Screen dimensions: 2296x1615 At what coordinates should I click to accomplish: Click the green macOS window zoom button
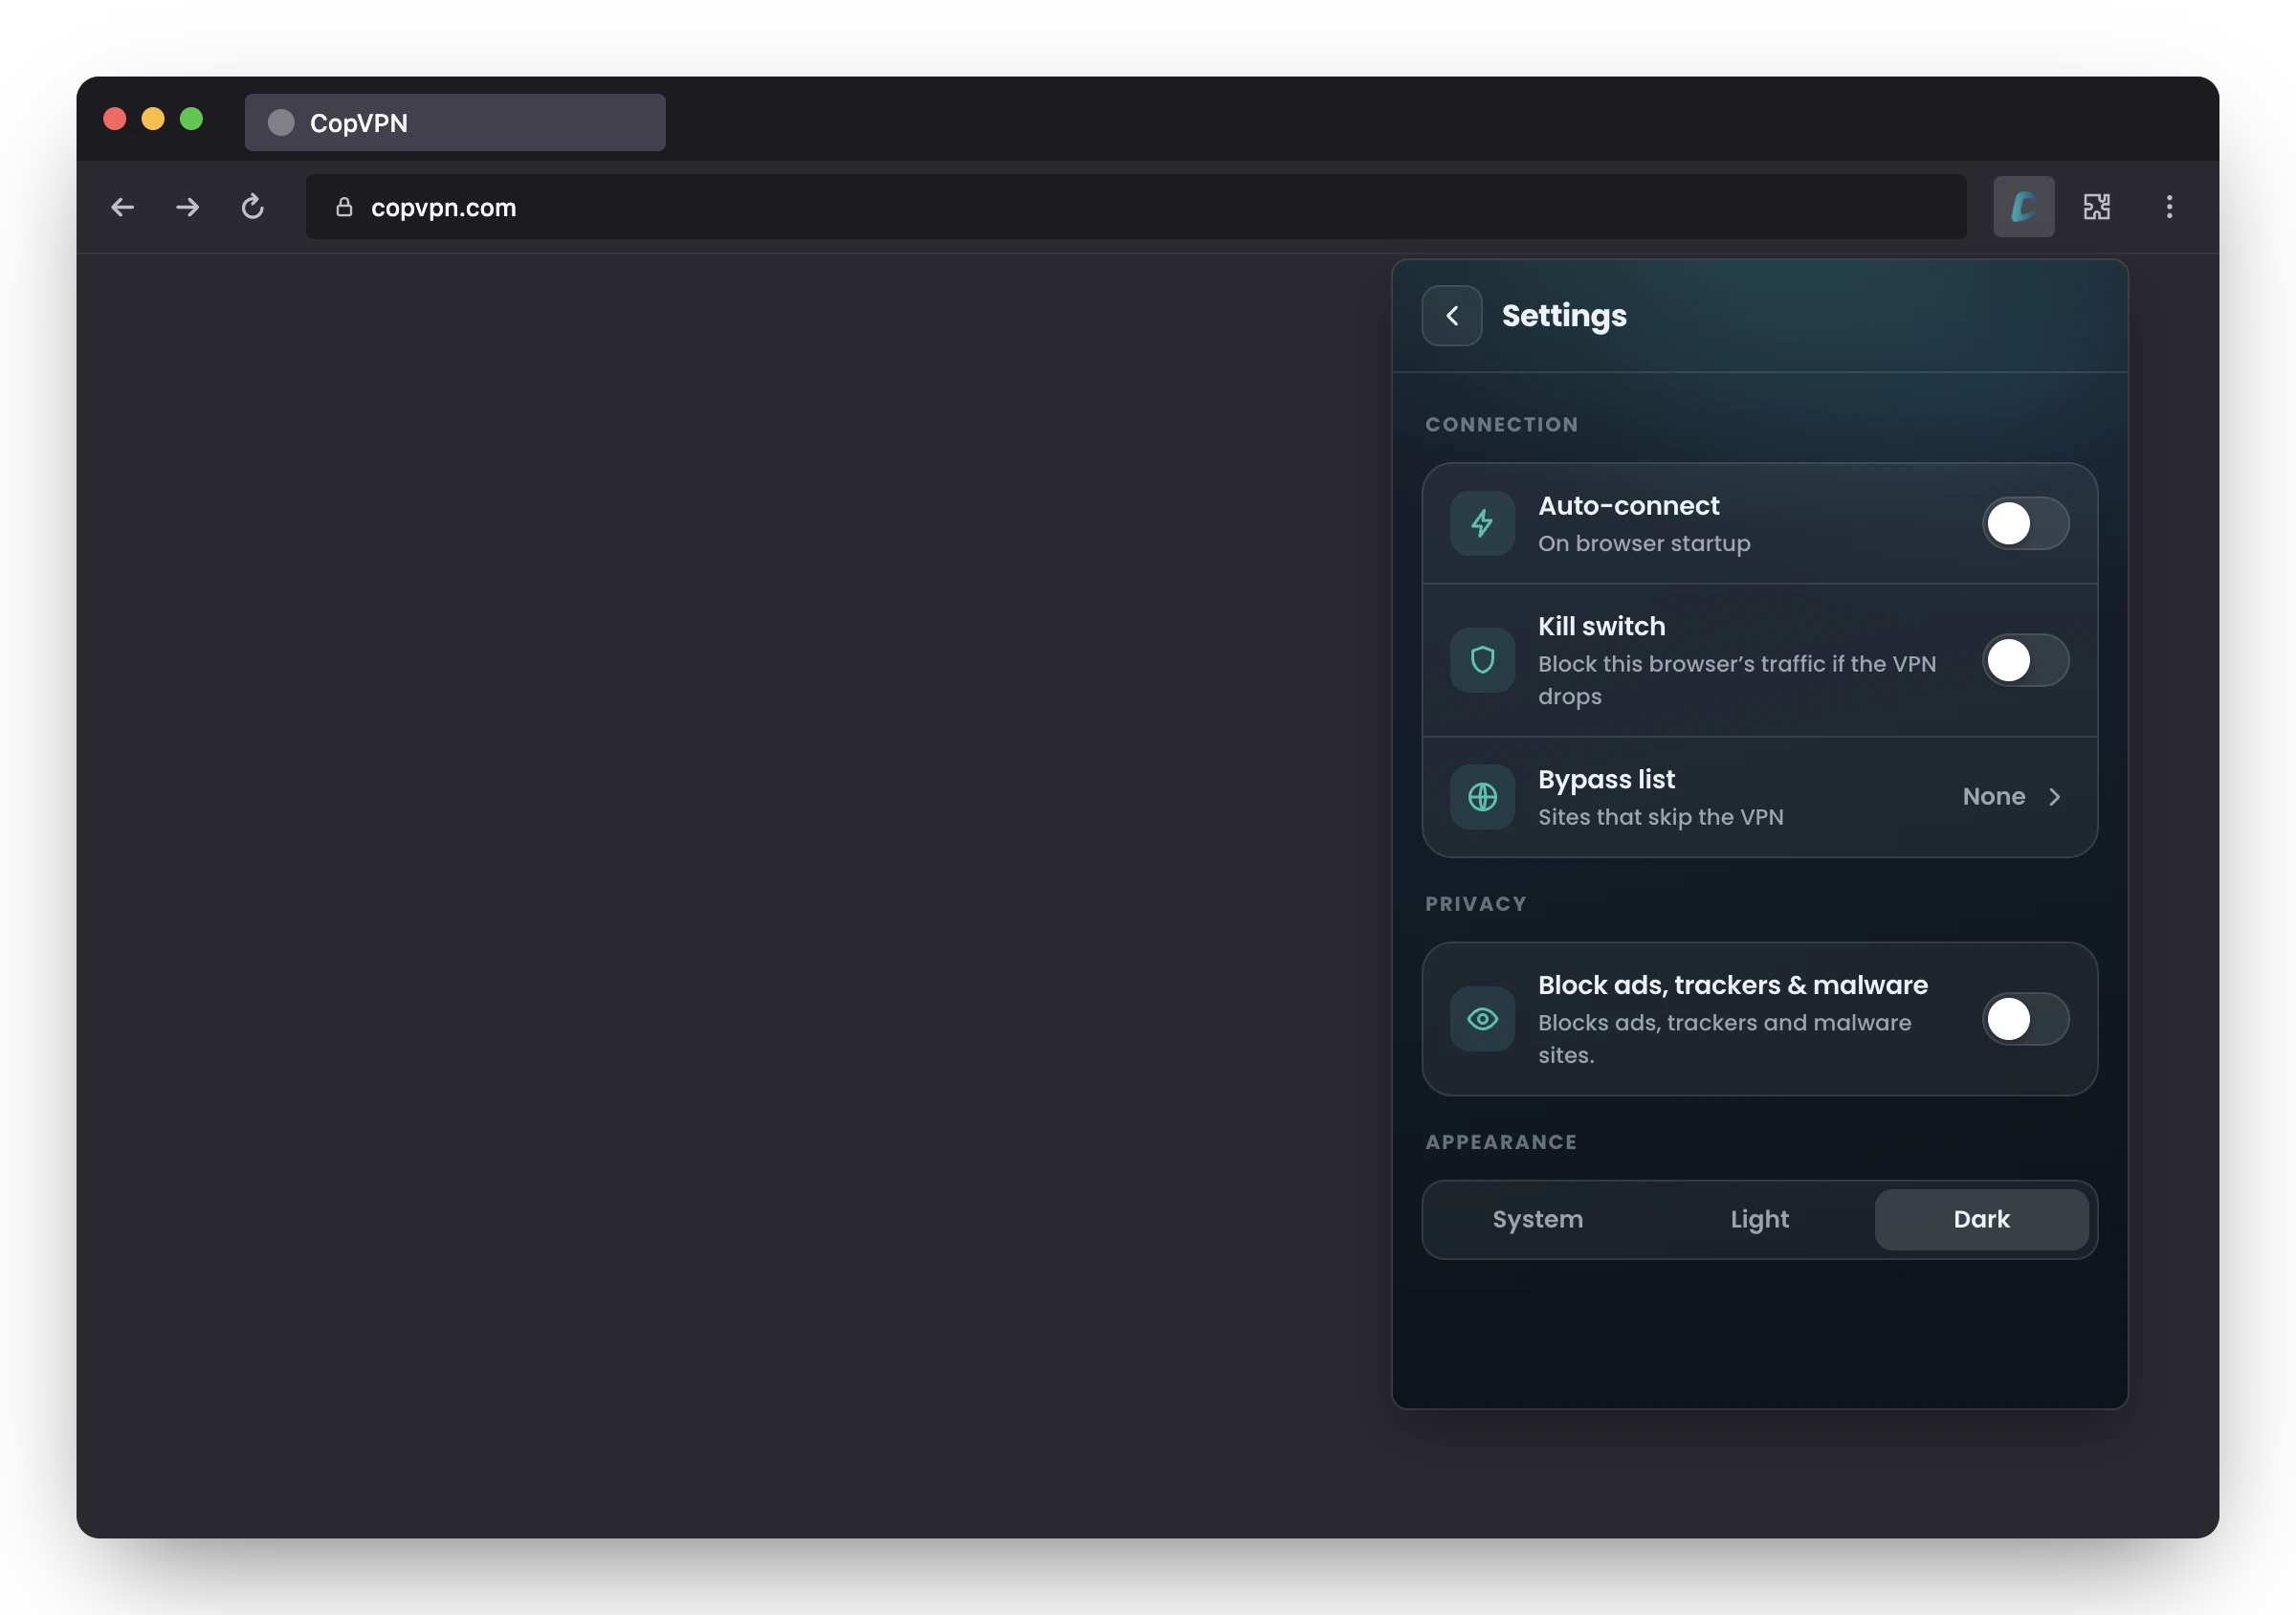pyautogui.click(x=191, y=119)
